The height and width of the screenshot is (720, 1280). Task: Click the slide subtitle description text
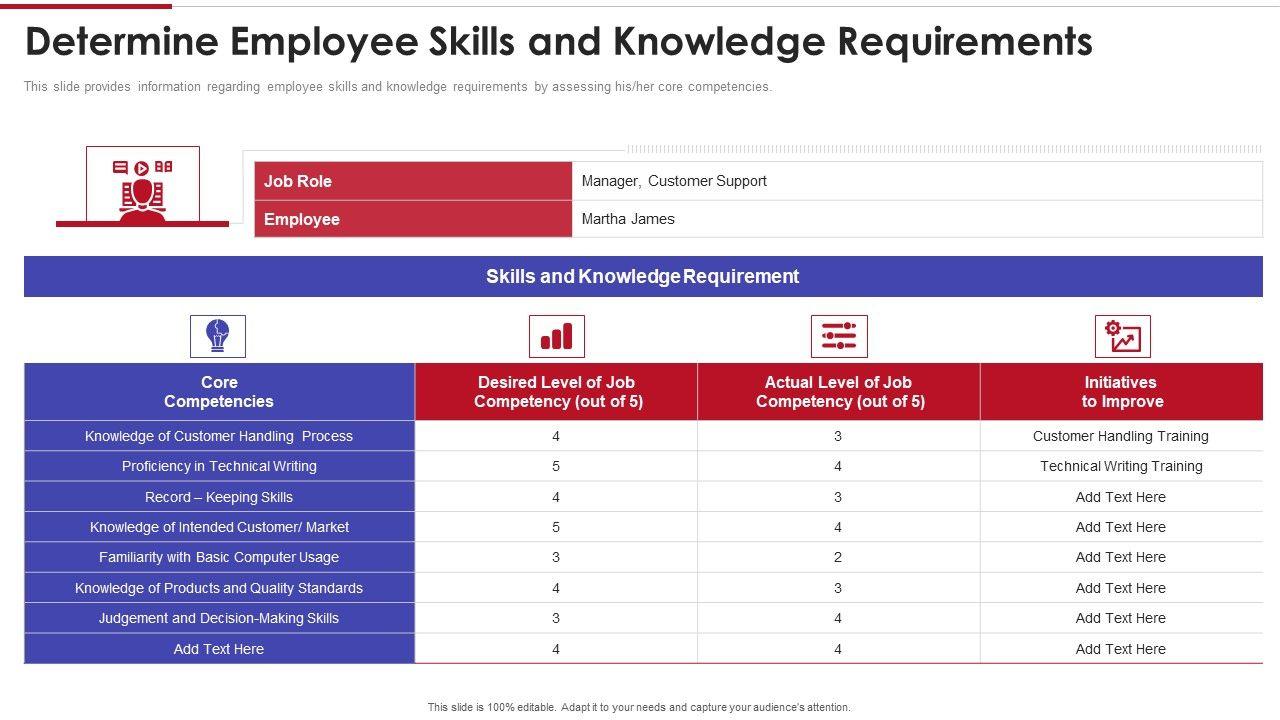pyautogui.click(x=397, y=87)
